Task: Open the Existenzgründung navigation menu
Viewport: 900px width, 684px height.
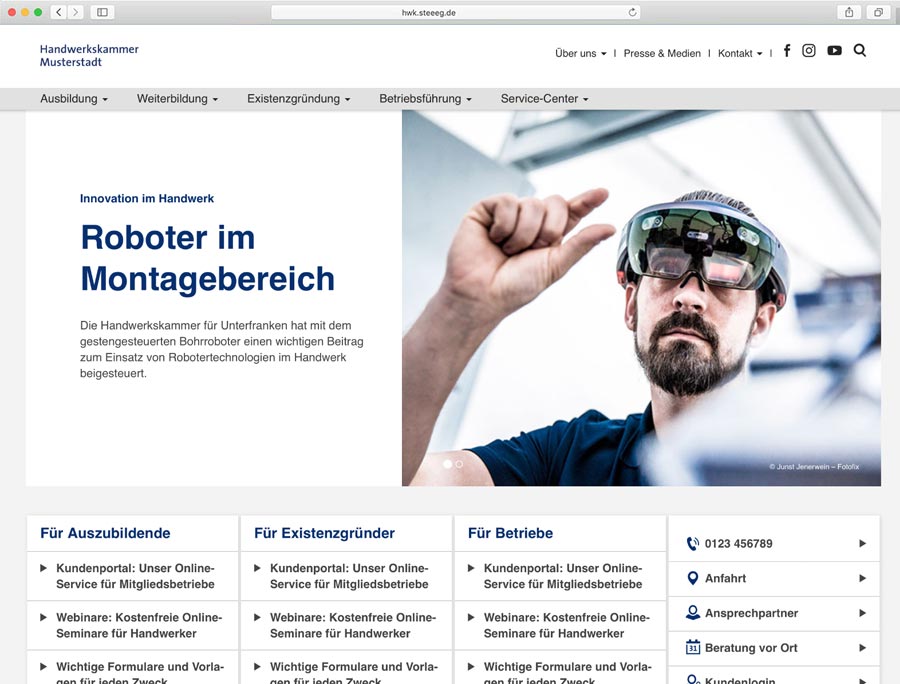Action: (298, 99)
